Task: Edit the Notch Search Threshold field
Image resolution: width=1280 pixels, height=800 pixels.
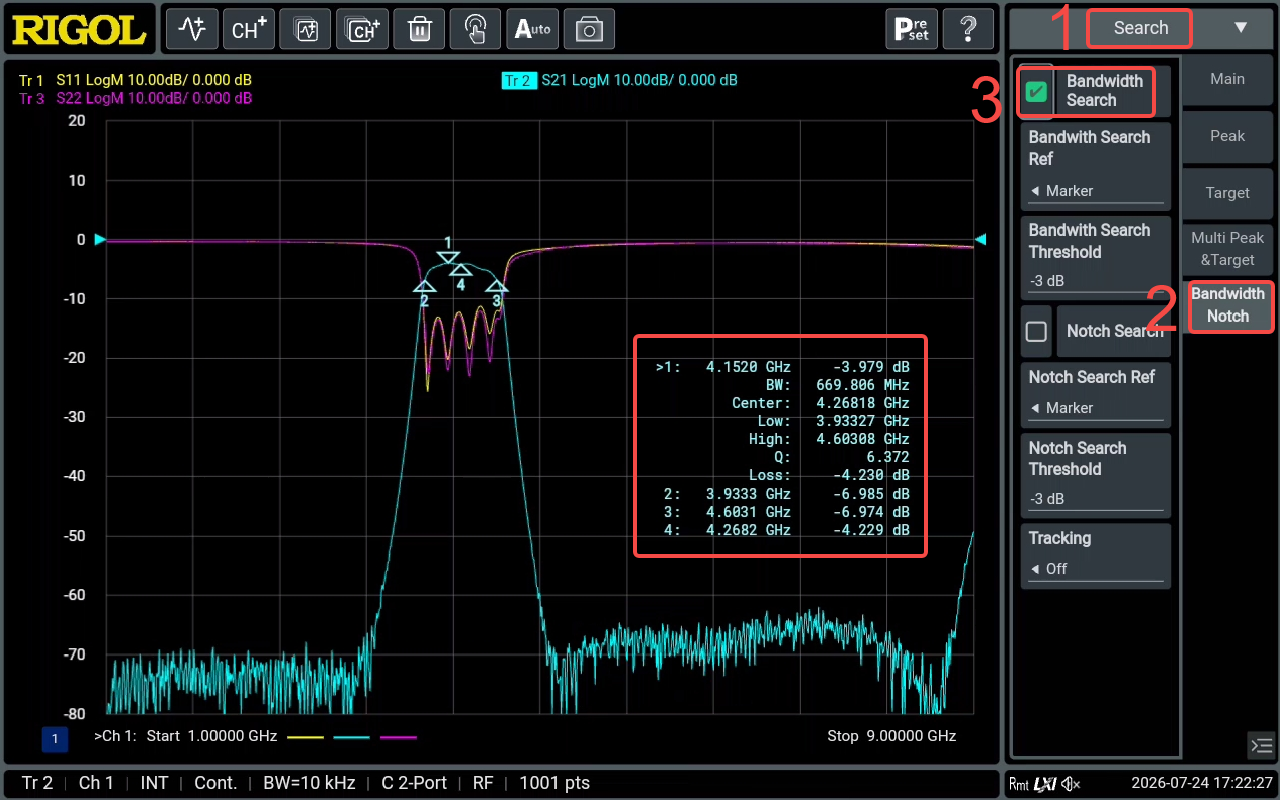Action: (1096, 475)
